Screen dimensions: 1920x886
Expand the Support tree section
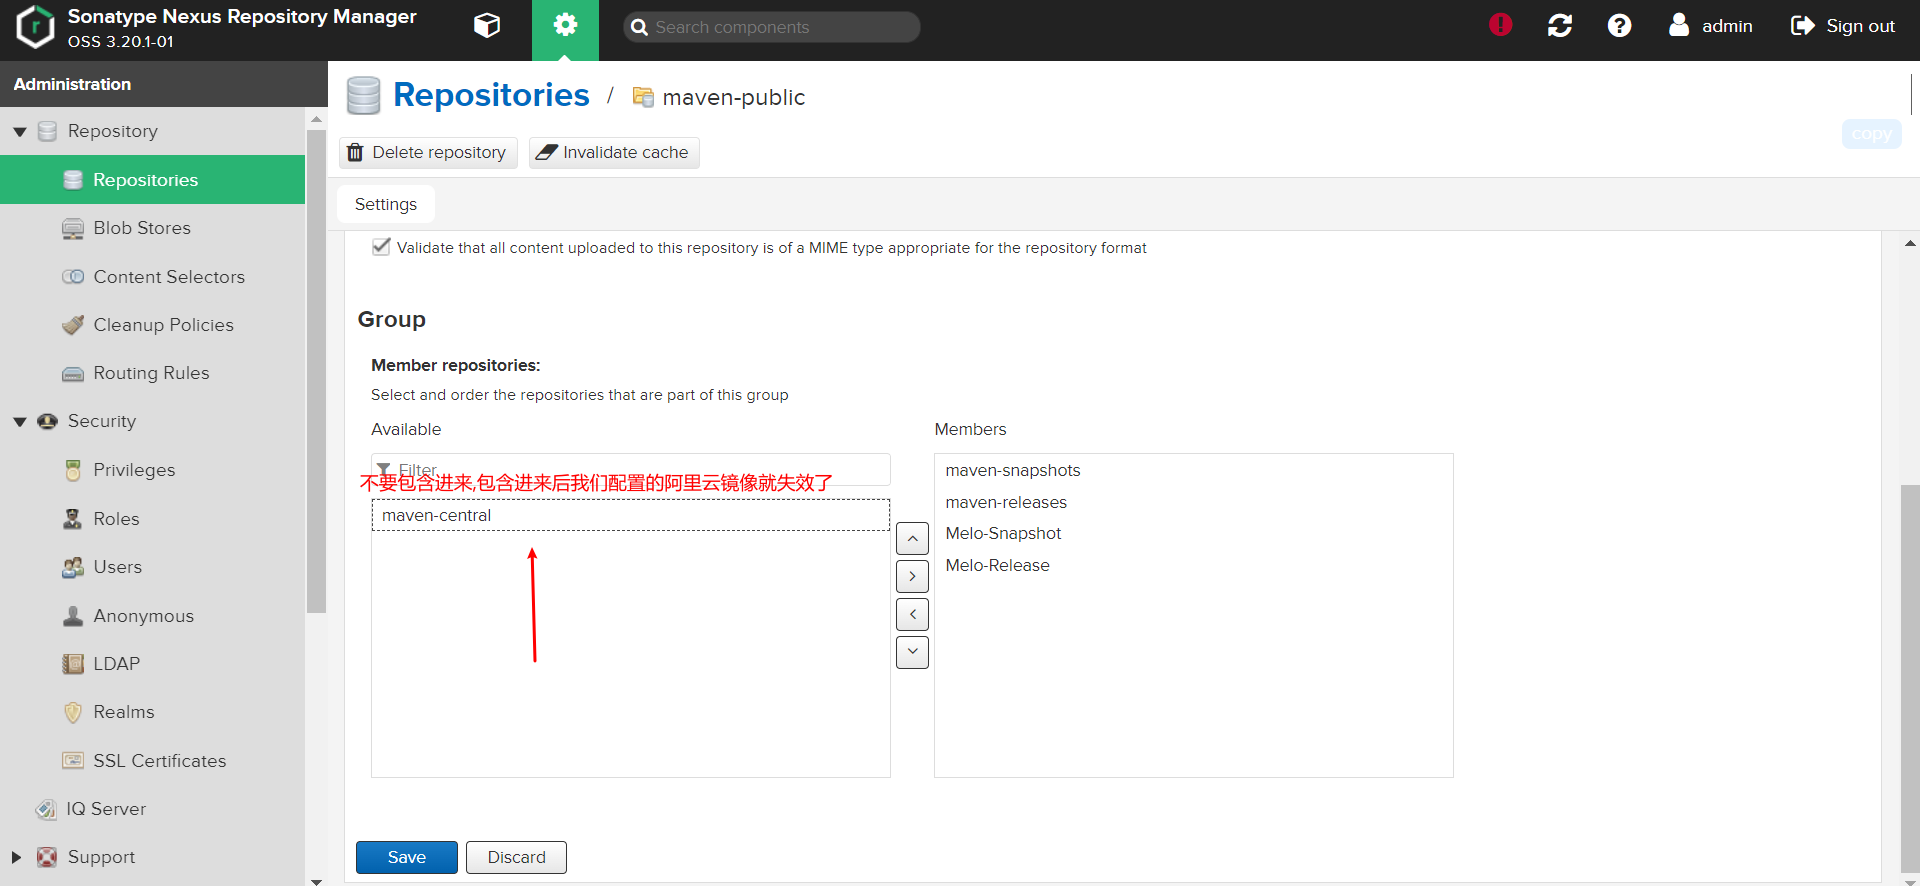click(x=16, y=857)
